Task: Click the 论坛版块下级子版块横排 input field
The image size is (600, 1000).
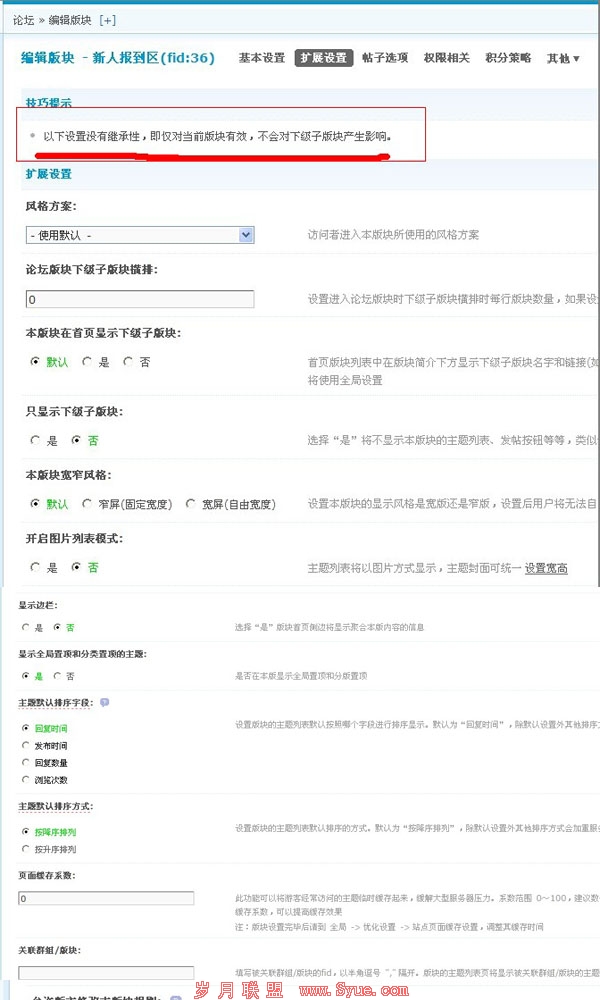Action: click(140, 299)
